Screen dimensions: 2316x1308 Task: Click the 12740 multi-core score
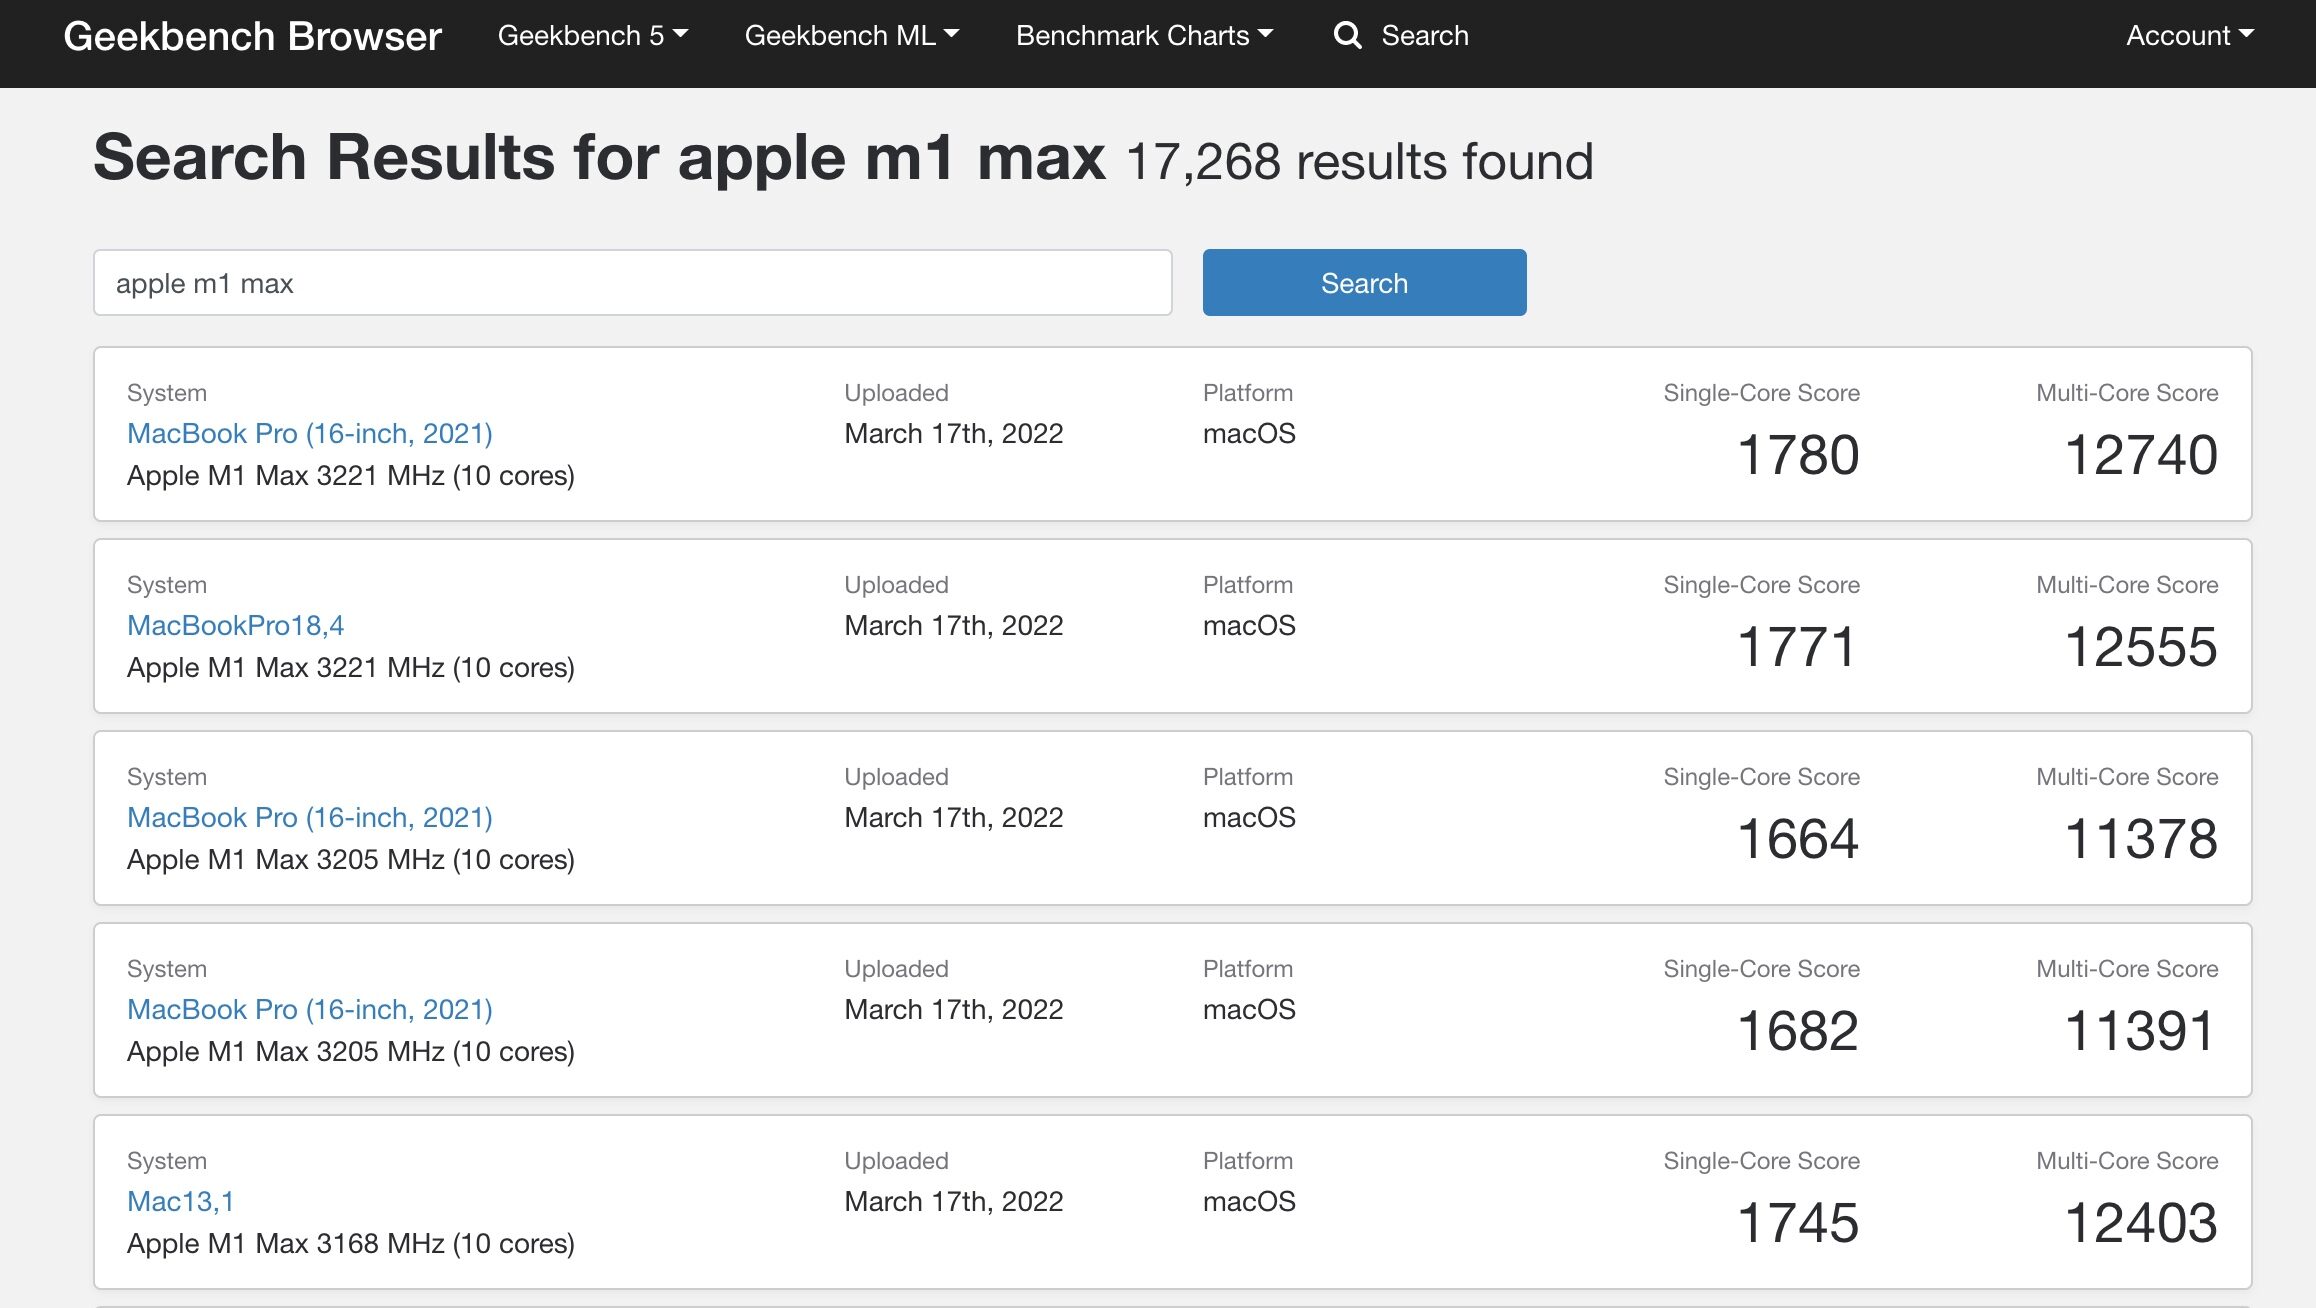[x=2141, y=455]
